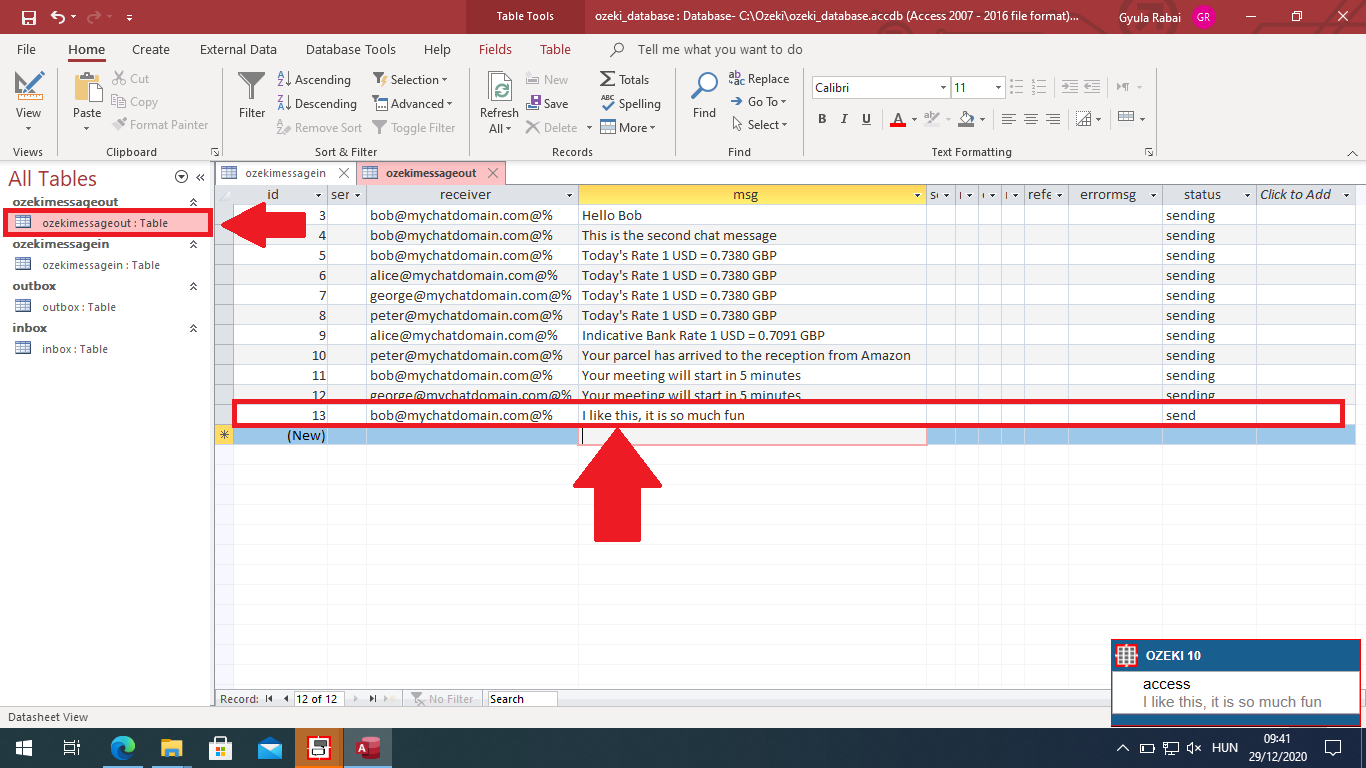The width and height of the screenshot is (1366, 768).
Task: Toggle Italic text formatting
Action: [x=844, y=119]
